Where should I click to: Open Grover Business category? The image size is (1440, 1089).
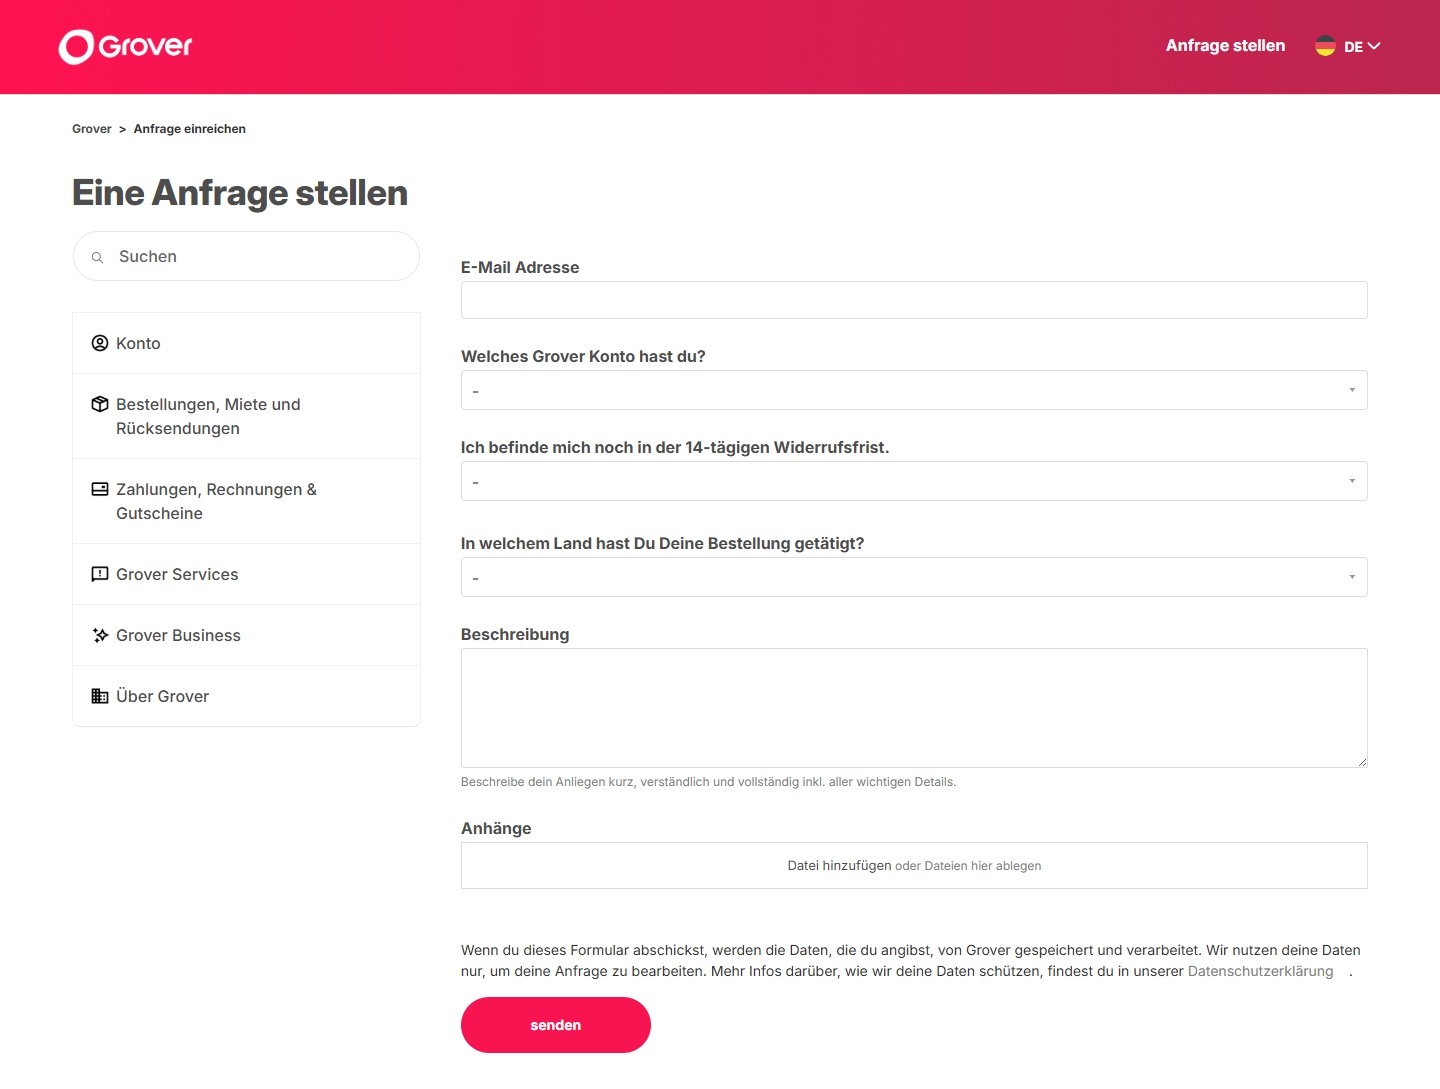pos(246,635)
